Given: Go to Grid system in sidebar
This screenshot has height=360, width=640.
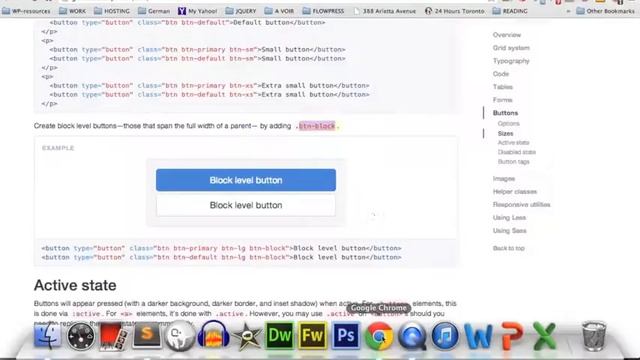Looking at the screenshot, I should pyautogui.click(x=511, y=48).
